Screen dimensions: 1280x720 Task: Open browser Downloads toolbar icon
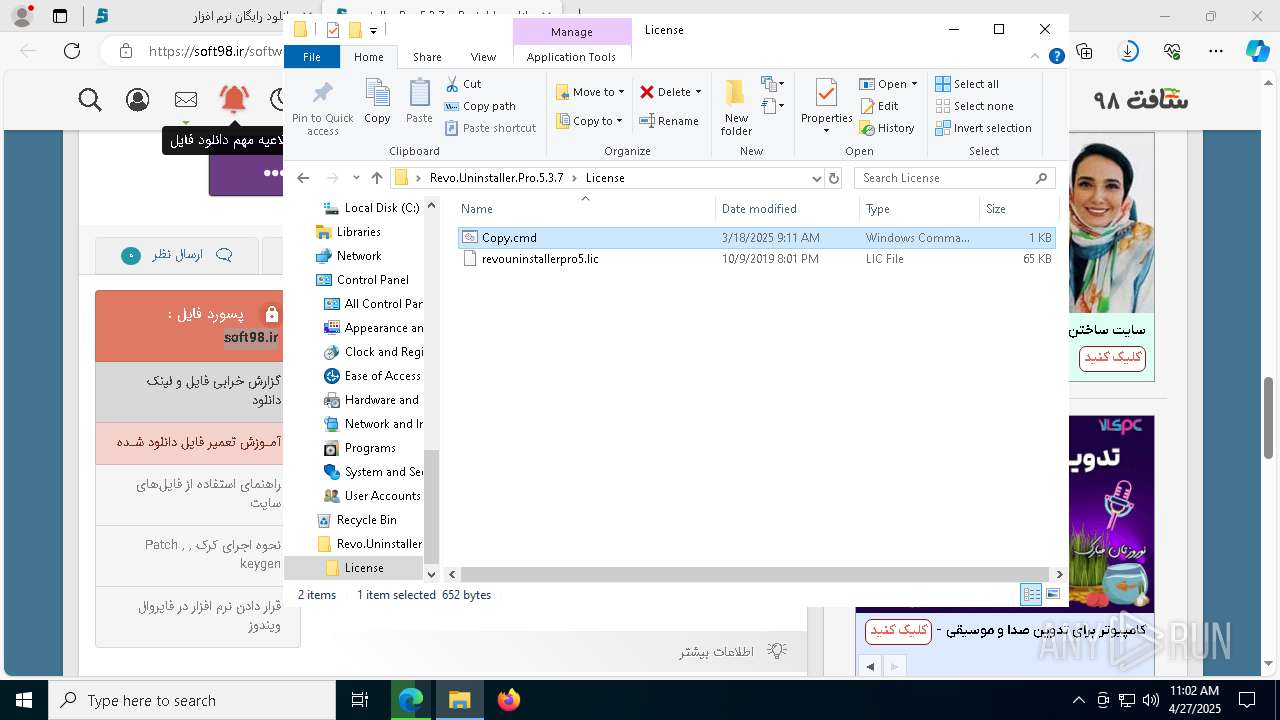tap(1129, 50)
